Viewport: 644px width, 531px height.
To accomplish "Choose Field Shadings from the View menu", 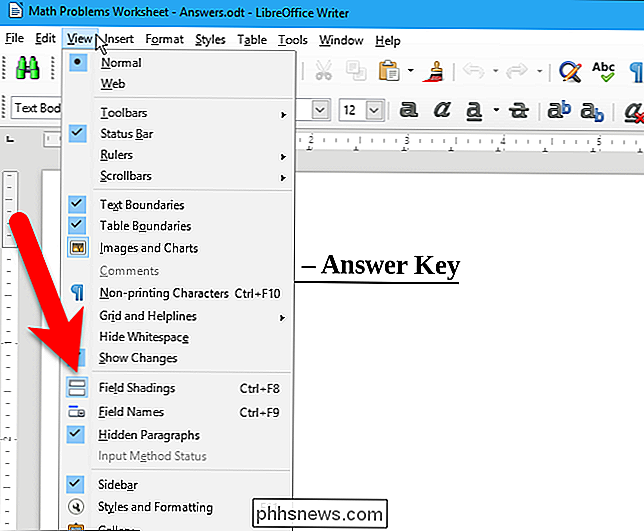I will click(x=137, y=388).
